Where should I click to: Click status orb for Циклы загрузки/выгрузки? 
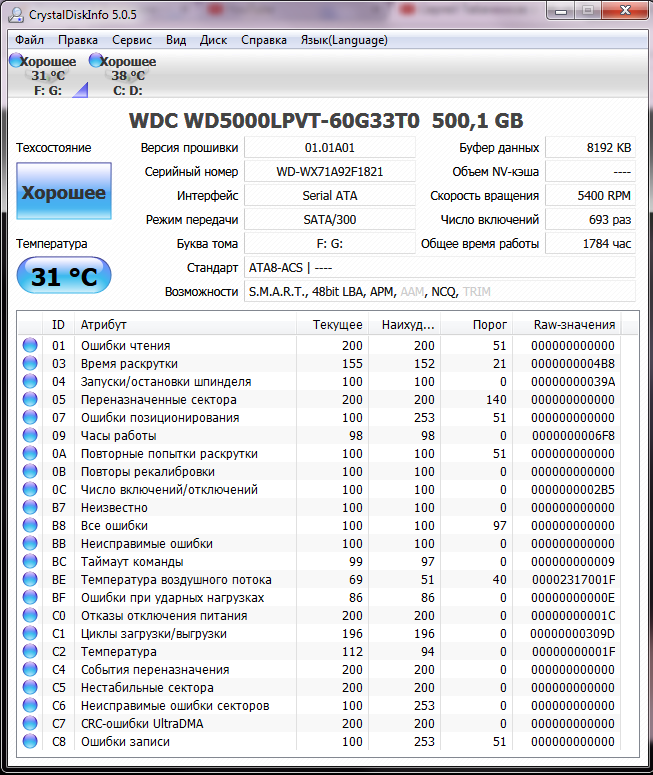pyautogui.click(x=30, y=633)
